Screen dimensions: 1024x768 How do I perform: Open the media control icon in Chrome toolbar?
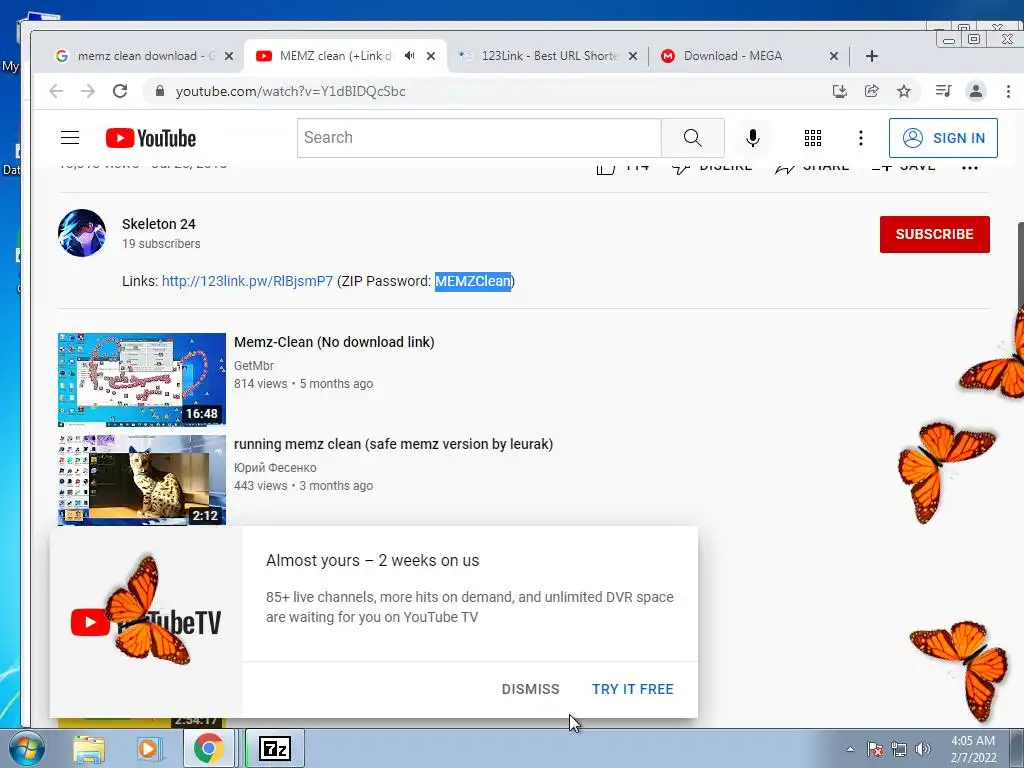point(943,91)
